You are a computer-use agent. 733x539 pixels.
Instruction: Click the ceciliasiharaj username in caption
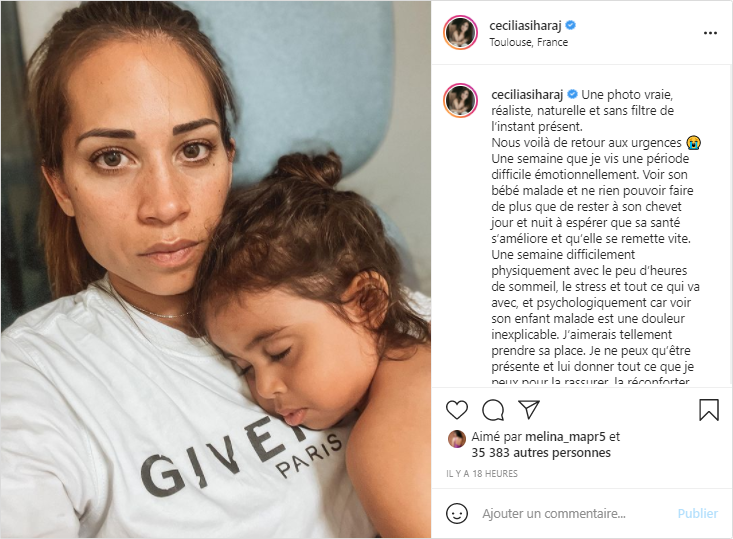(x=527, y=94)
